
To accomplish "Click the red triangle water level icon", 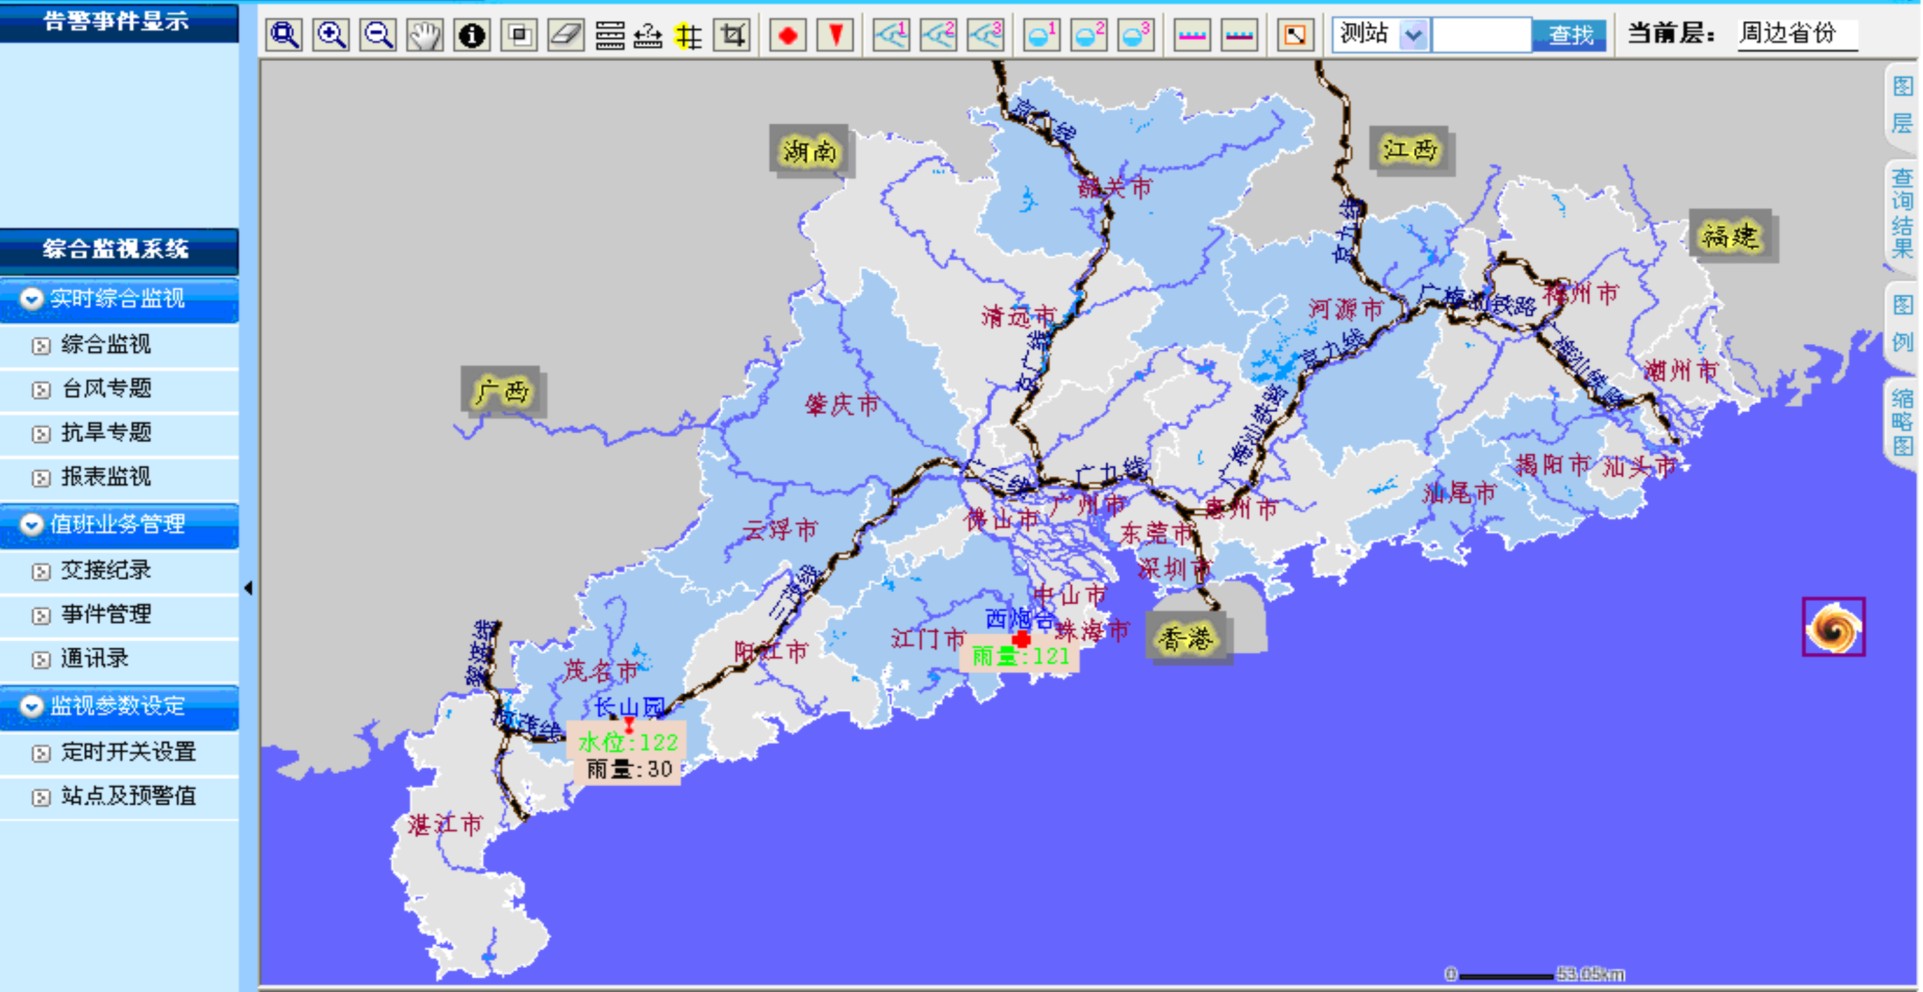I will [835, 35].
